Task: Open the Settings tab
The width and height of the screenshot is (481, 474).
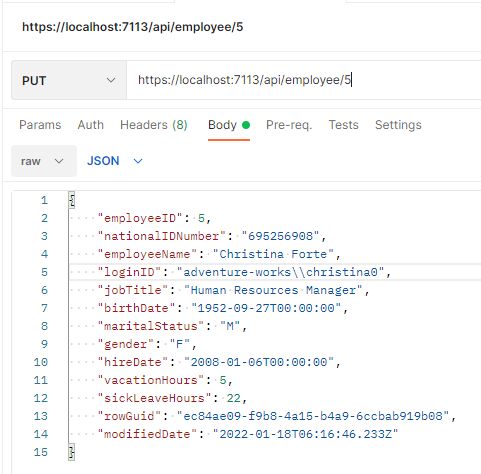Action: (398, 125)
